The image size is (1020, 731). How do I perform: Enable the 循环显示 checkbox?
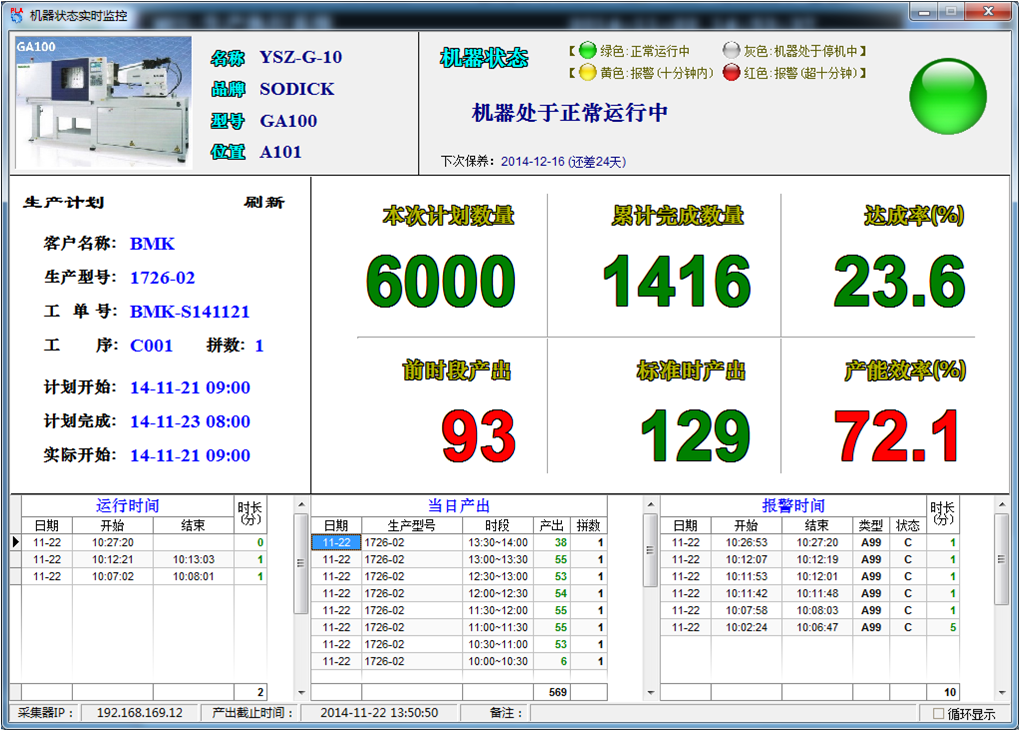pos(938,714)
